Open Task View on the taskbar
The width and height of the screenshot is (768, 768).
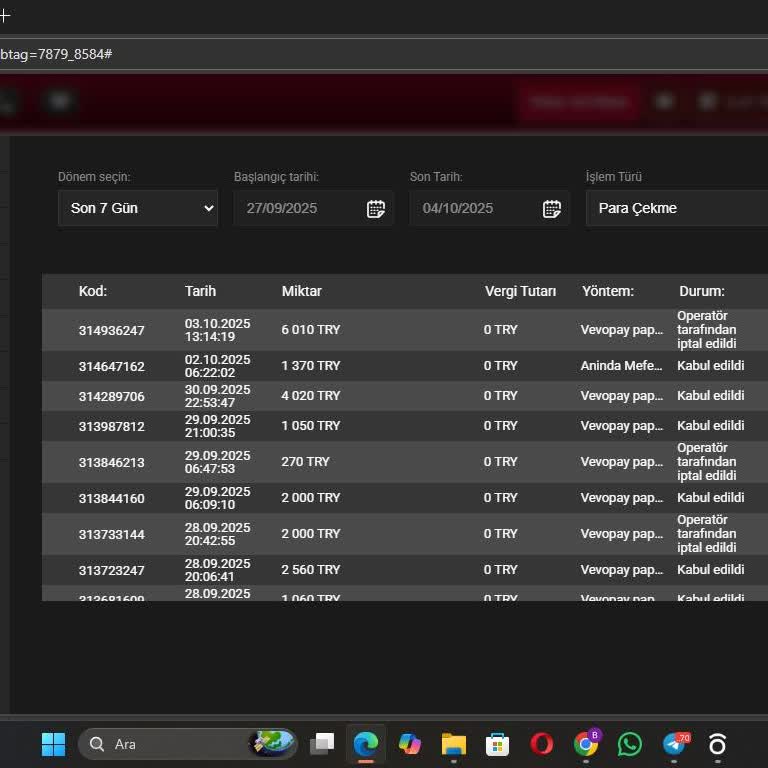322,744
